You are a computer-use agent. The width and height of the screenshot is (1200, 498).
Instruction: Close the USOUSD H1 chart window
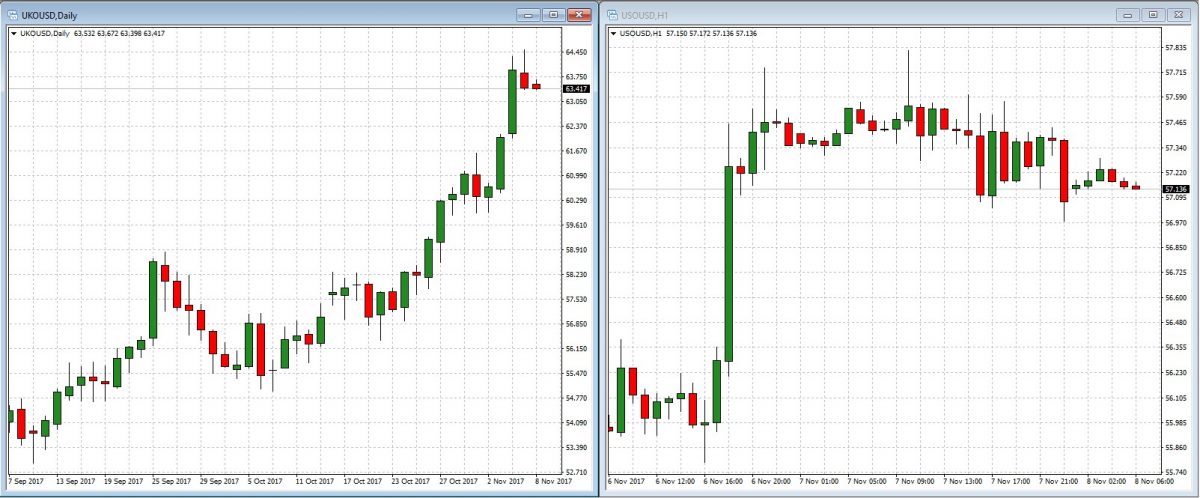click(1180, 15)
